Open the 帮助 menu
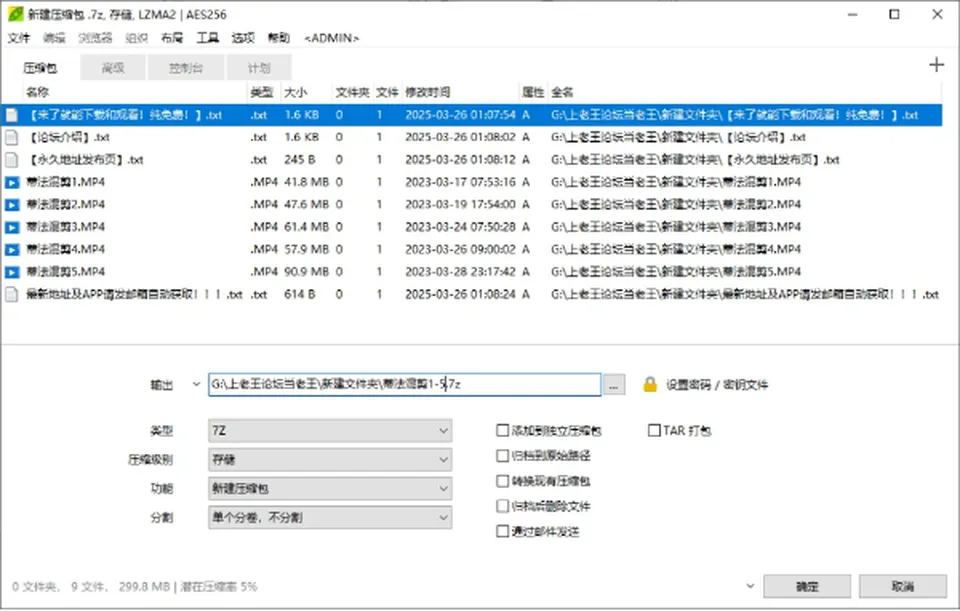Image resolution: width=960 pixels, height=611 pixels. (279, 38)
